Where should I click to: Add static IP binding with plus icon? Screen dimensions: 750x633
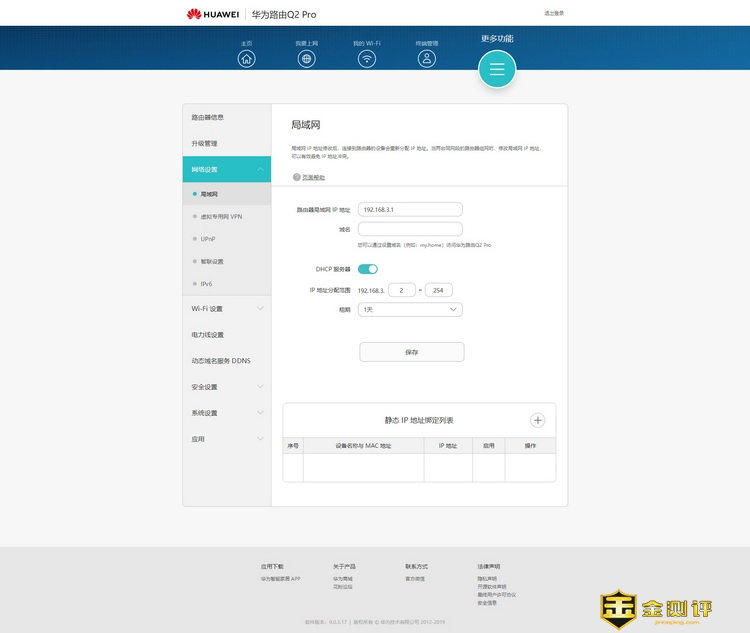[537, 421]
